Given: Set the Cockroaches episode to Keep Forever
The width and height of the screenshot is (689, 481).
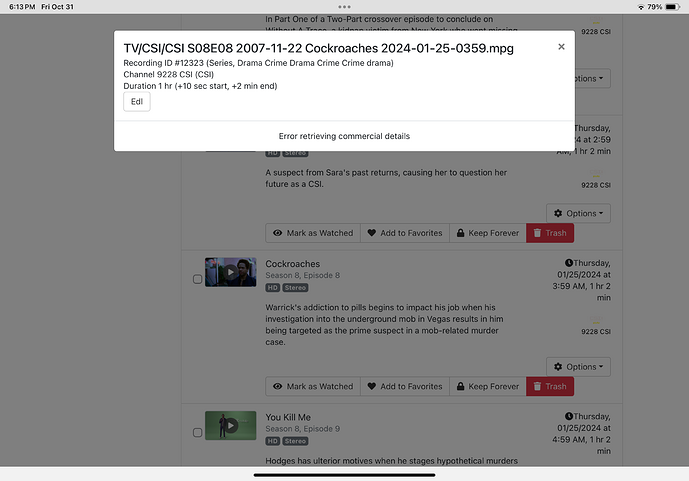Looking at the screenshot, I should tap(487, 386).
